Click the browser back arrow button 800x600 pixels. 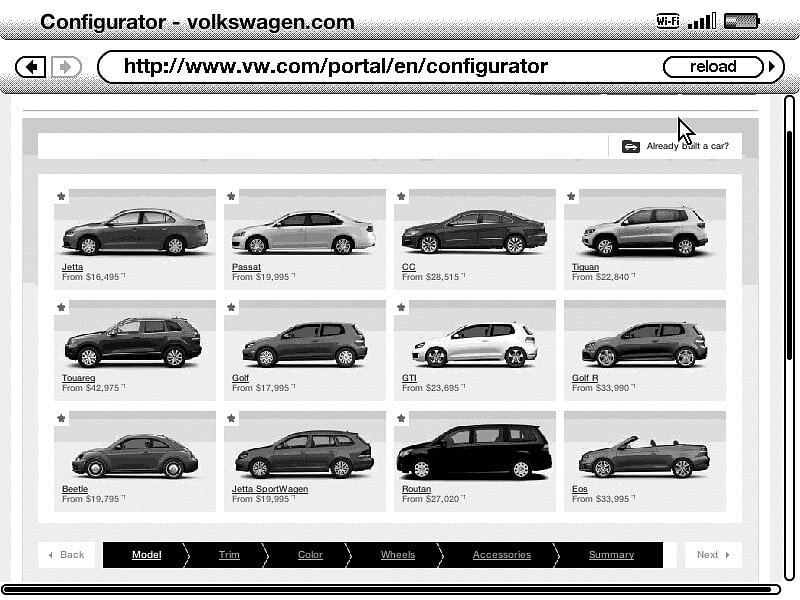(x=32, y=67)
